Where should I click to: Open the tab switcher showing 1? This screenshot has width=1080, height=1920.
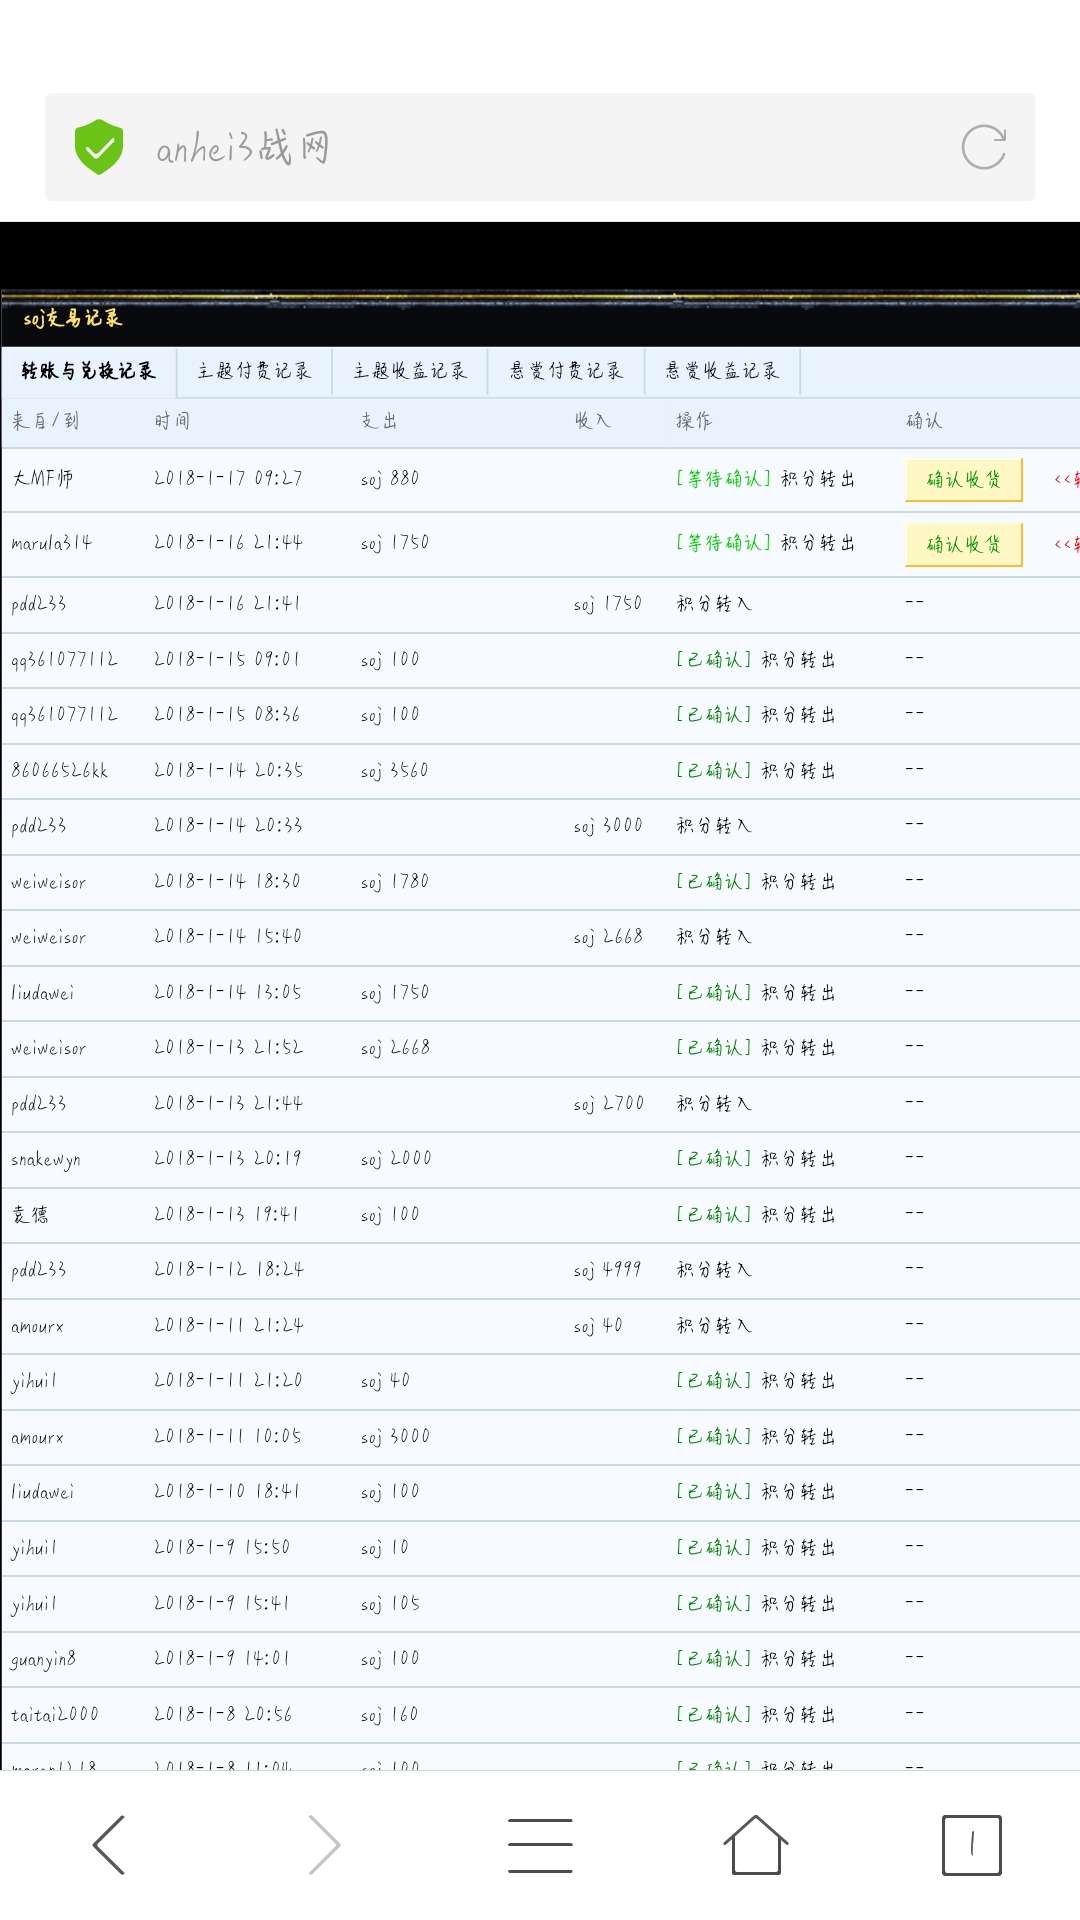pos(971,1845)
